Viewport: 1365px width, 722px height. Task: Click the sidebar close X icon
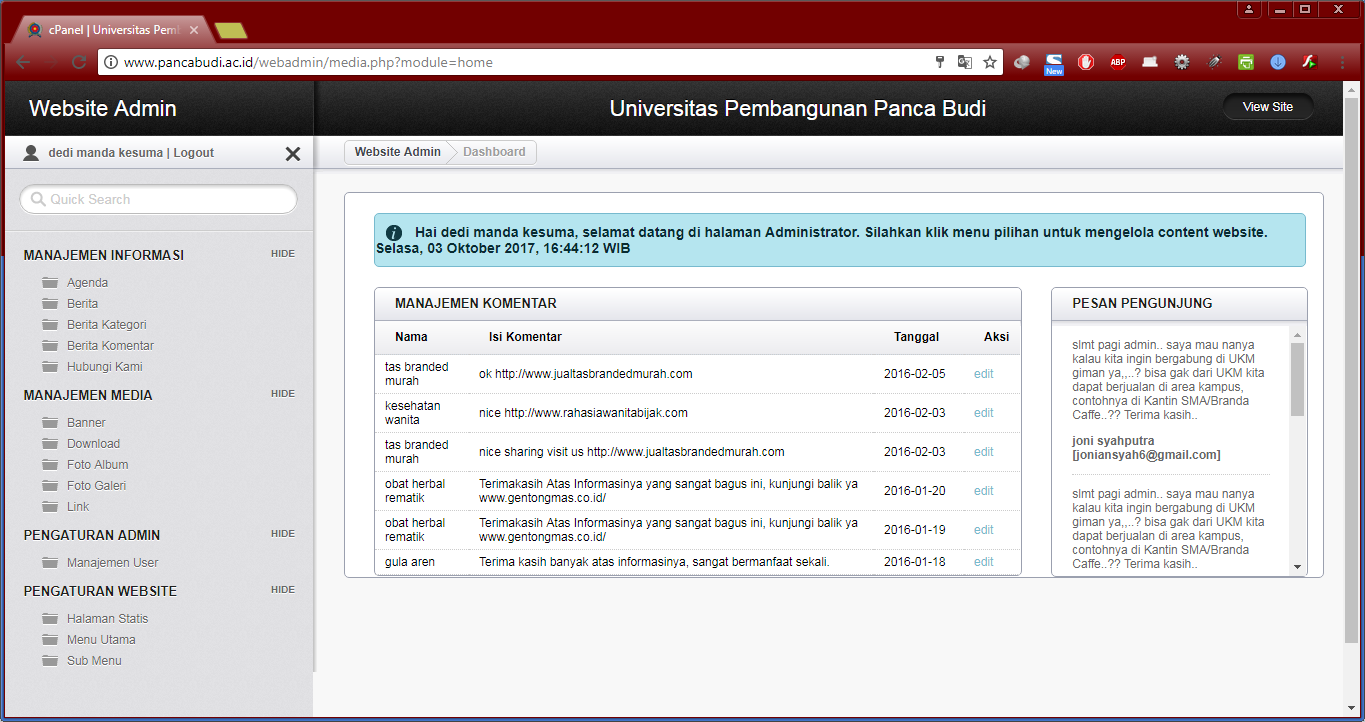pos(293,154)
